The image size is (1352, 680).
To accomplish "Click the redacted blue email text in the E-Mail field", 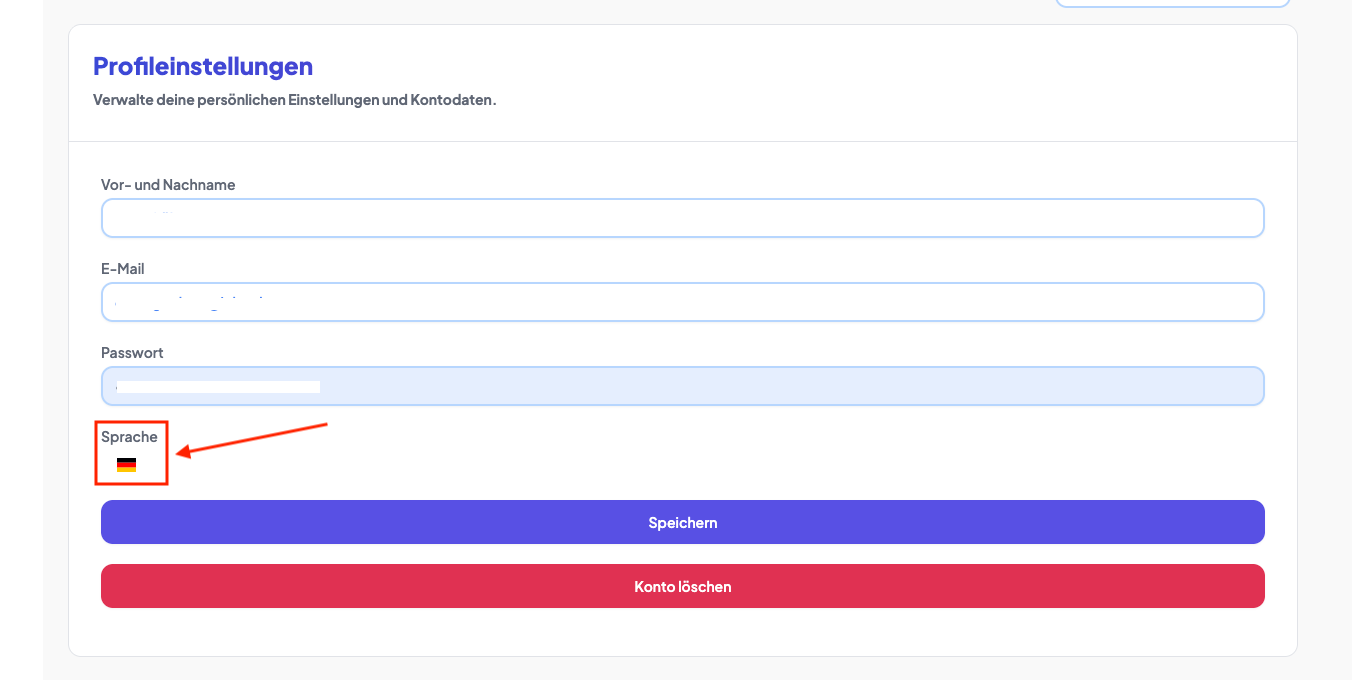I will point(189,300).
